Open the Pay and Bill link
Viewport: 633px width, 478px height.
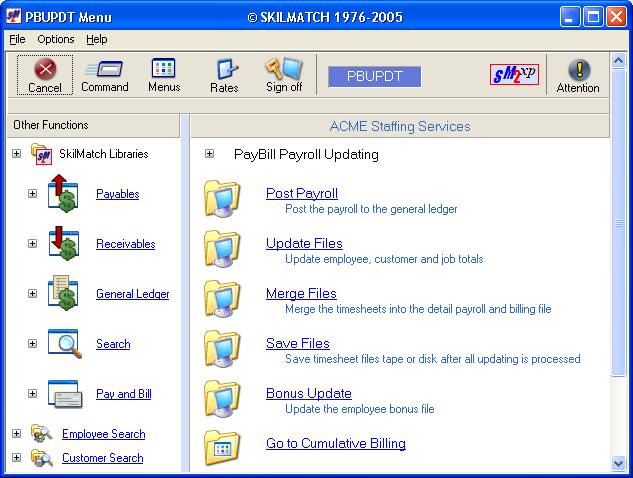pyautogui.click(x=124, y=394)
